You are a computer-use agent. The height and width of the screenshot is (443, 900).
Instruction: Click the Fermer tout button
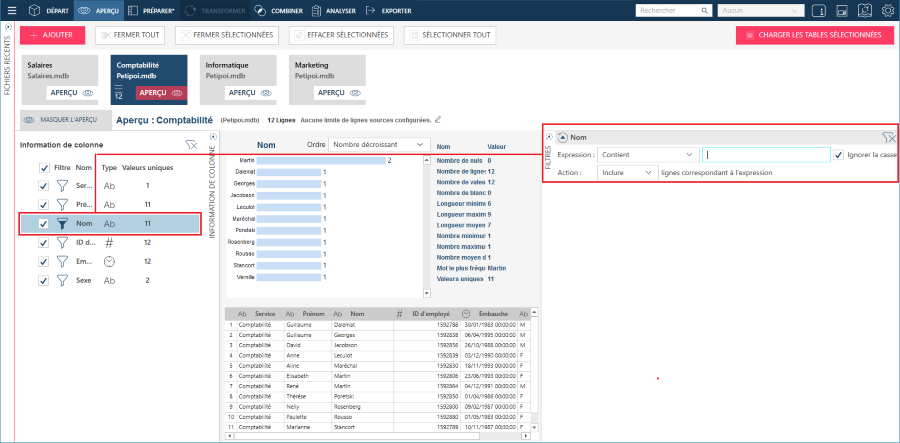[130, 34]
